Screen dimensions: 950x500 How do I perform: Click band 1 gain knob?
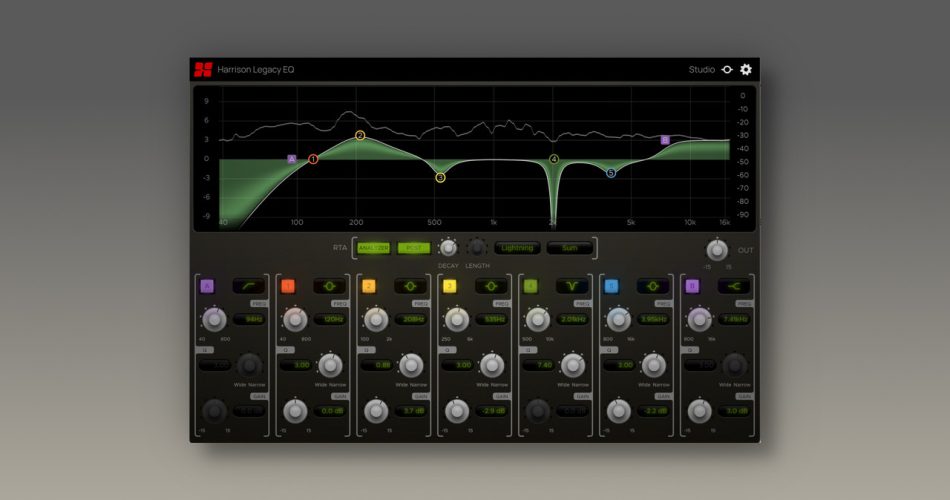(x=295, y=412)
